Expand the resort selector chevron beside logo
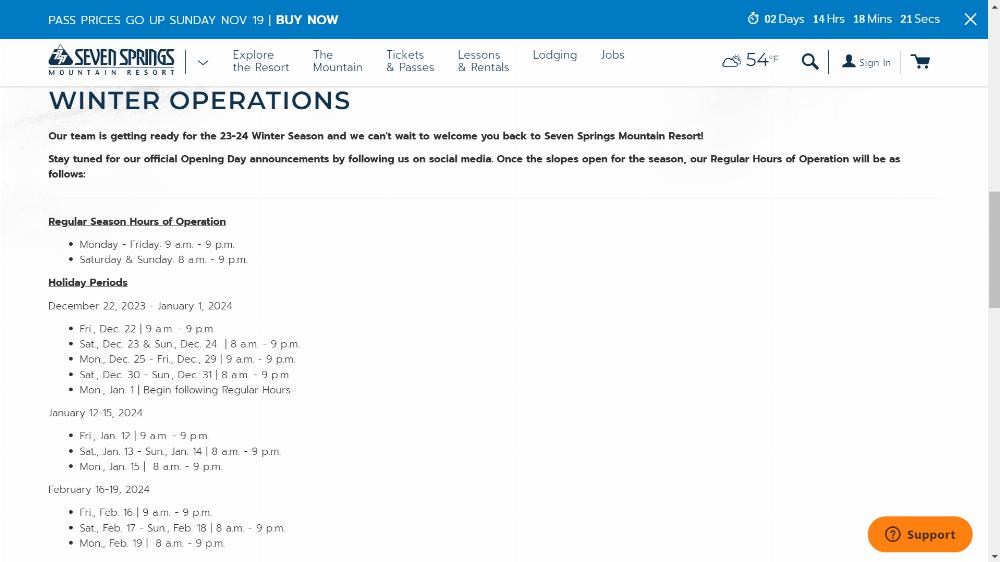1000x562 pixels. (203, 63)
